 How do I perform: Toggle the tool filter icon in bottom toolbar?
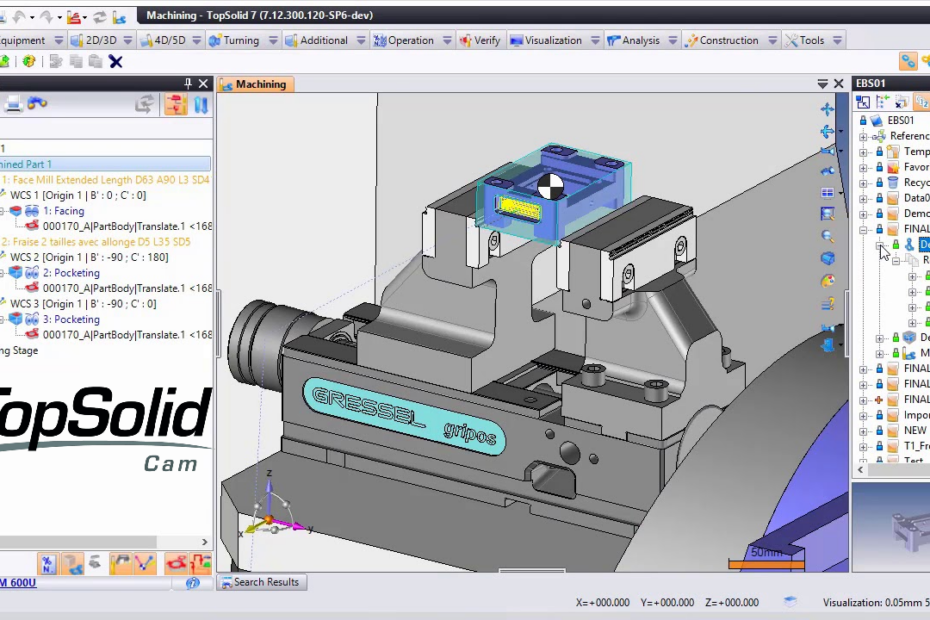point(120,564)
